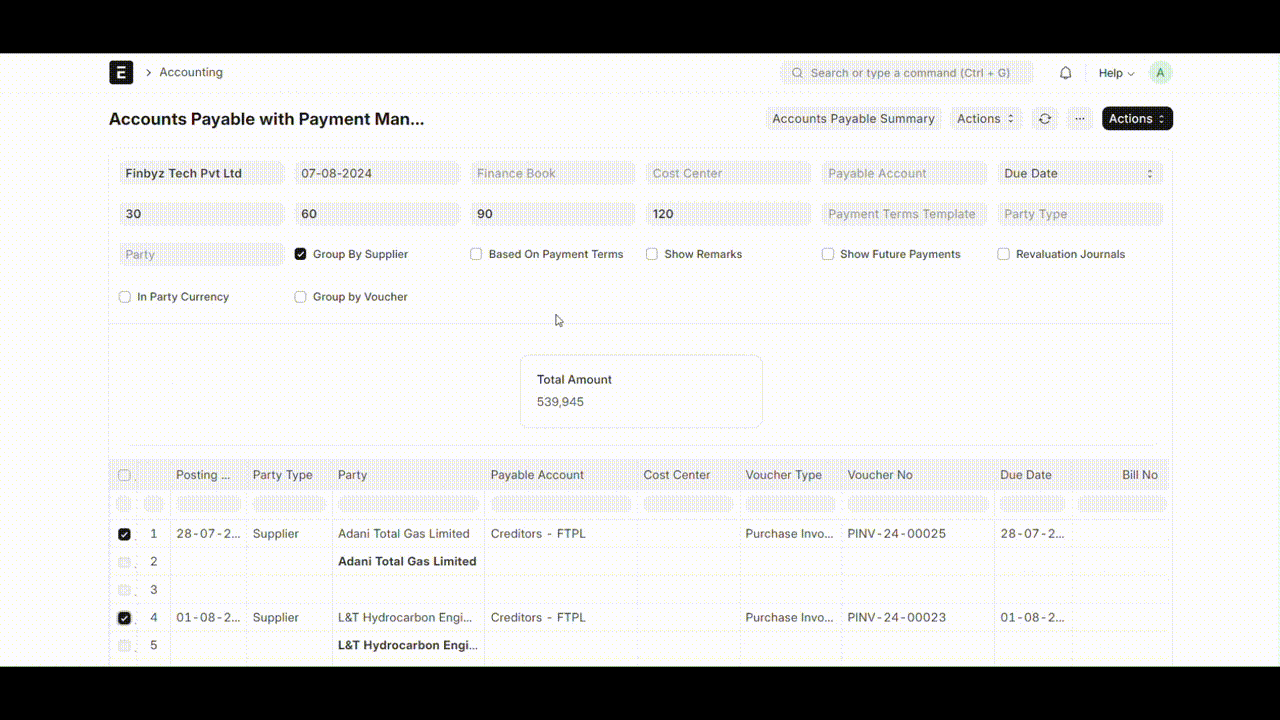Open the three-dot more options menu
1280x720 pixels.
[1080, 118]
